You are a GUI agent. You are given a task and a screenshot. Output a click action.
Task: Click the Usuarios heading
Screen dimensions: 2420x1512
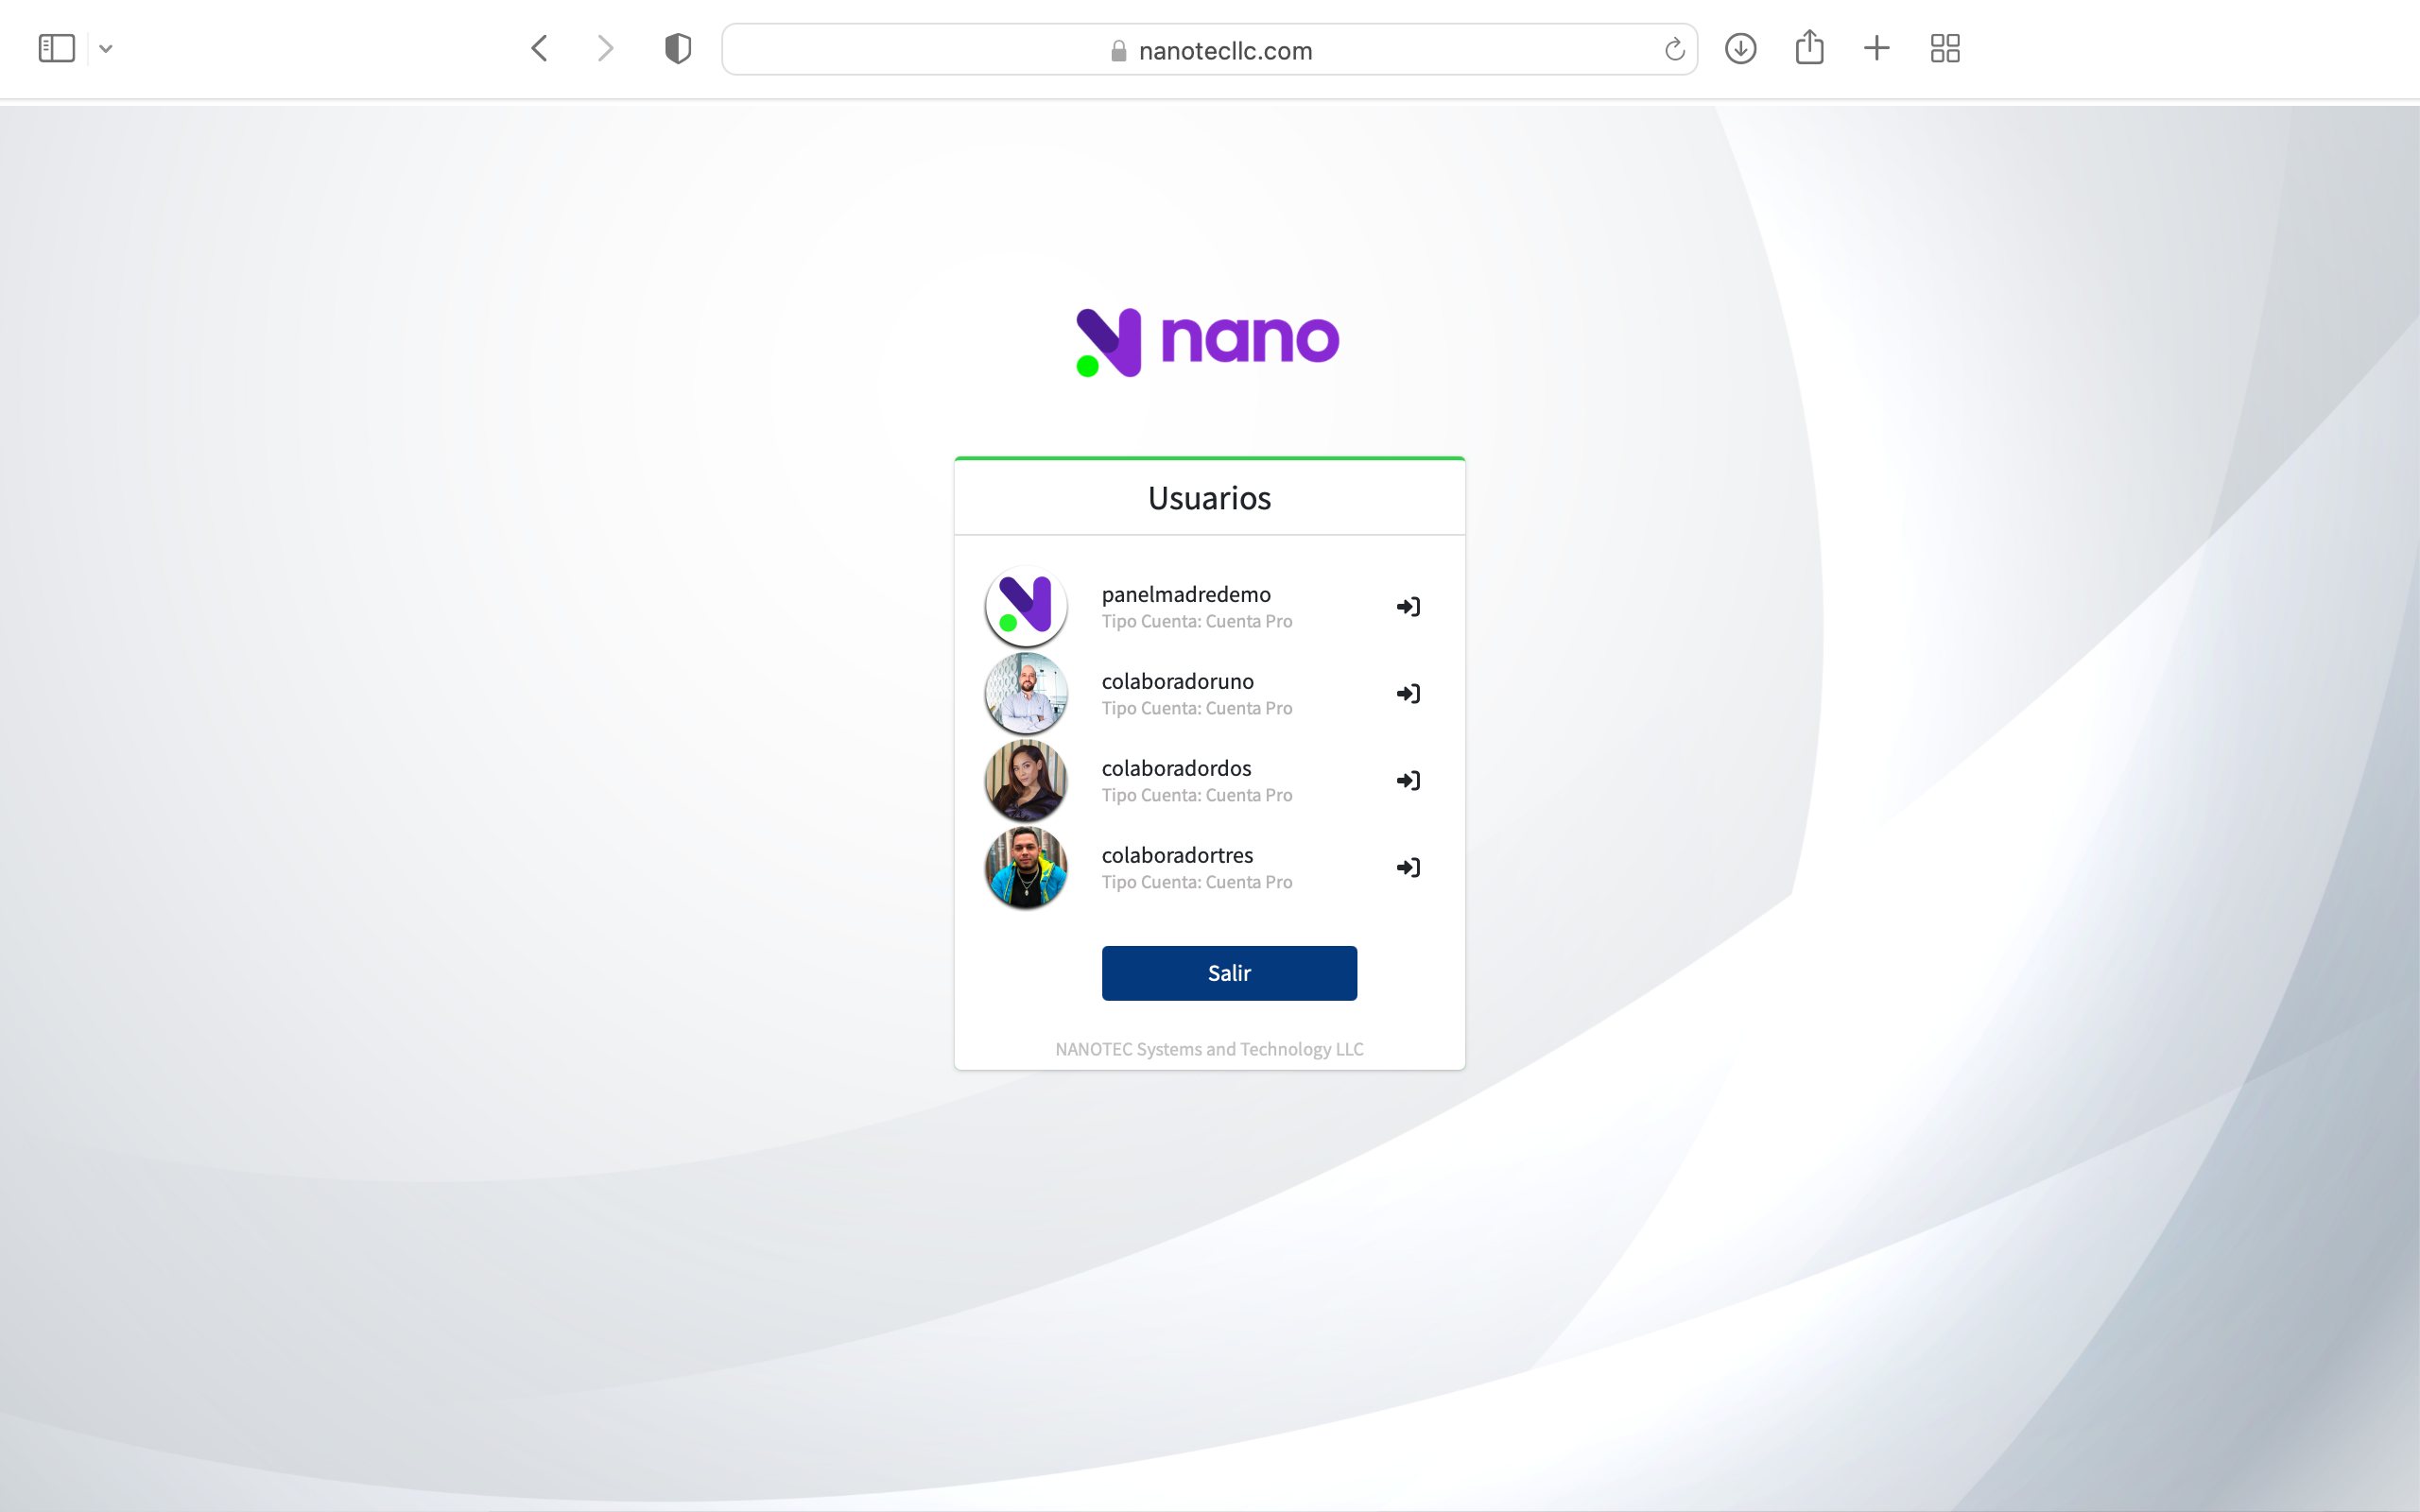pos(1209,498)
